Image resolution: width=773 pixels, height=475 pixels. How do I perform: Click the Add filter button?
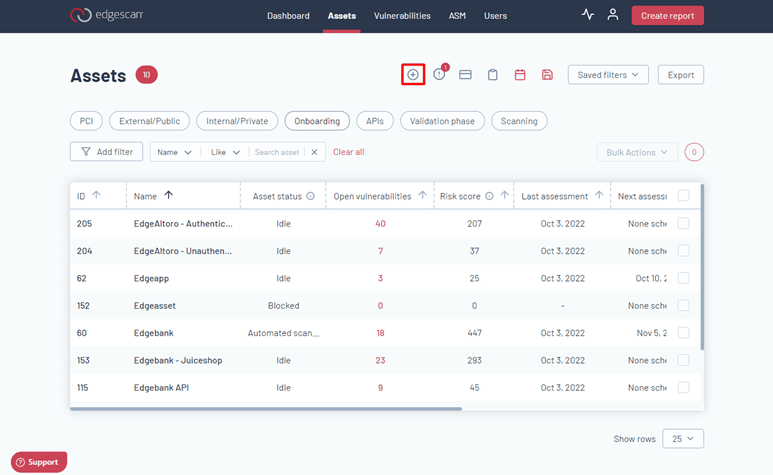coord(106,152)
